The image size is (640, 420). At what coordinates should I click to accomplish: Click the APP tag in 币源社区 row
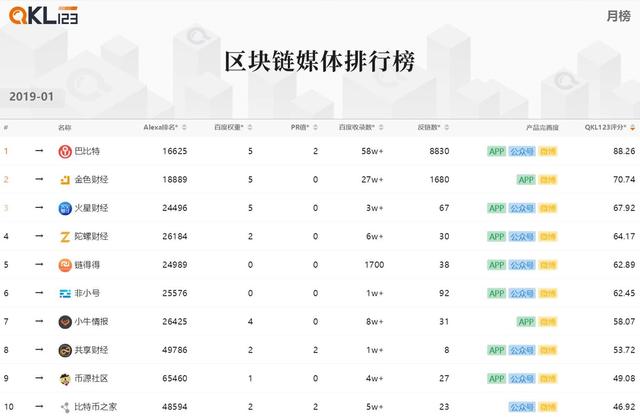click(x=496, y=378)
